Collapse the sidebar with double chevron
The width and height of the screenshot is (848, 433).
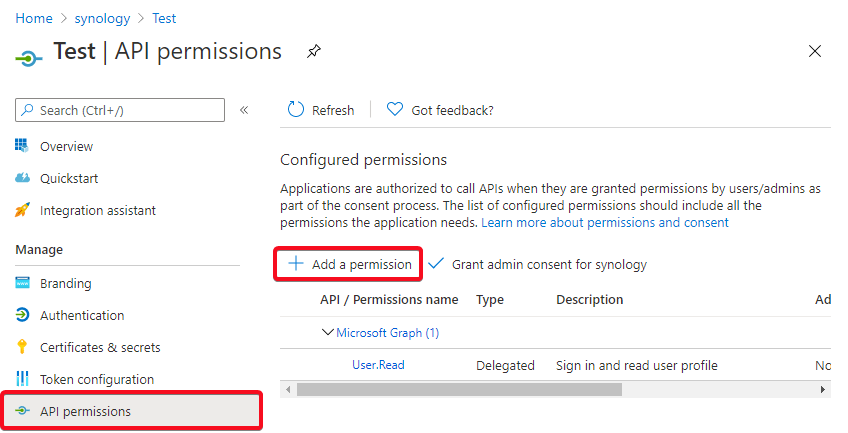point(244,110)
